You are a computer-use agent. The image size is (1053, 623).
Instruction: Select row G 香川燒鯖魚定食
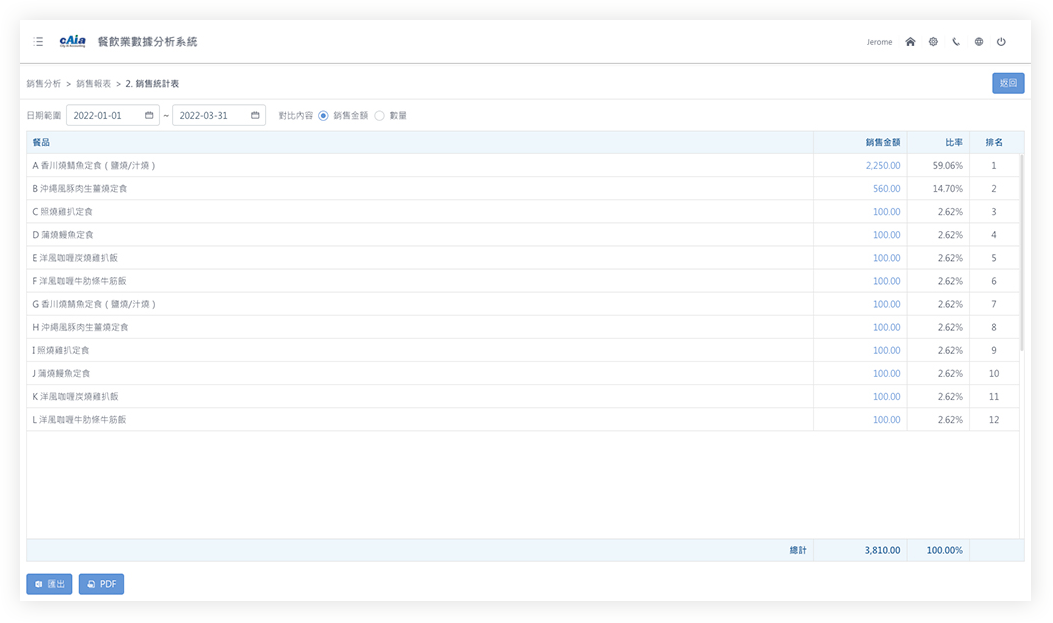pyautogui.click(x=522, y=304)
